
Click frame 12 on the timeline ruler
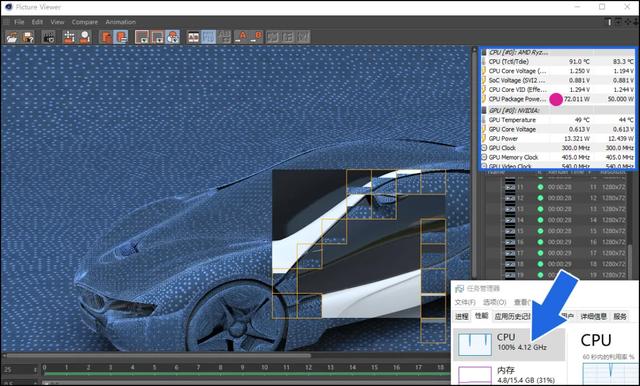[309, 368]
